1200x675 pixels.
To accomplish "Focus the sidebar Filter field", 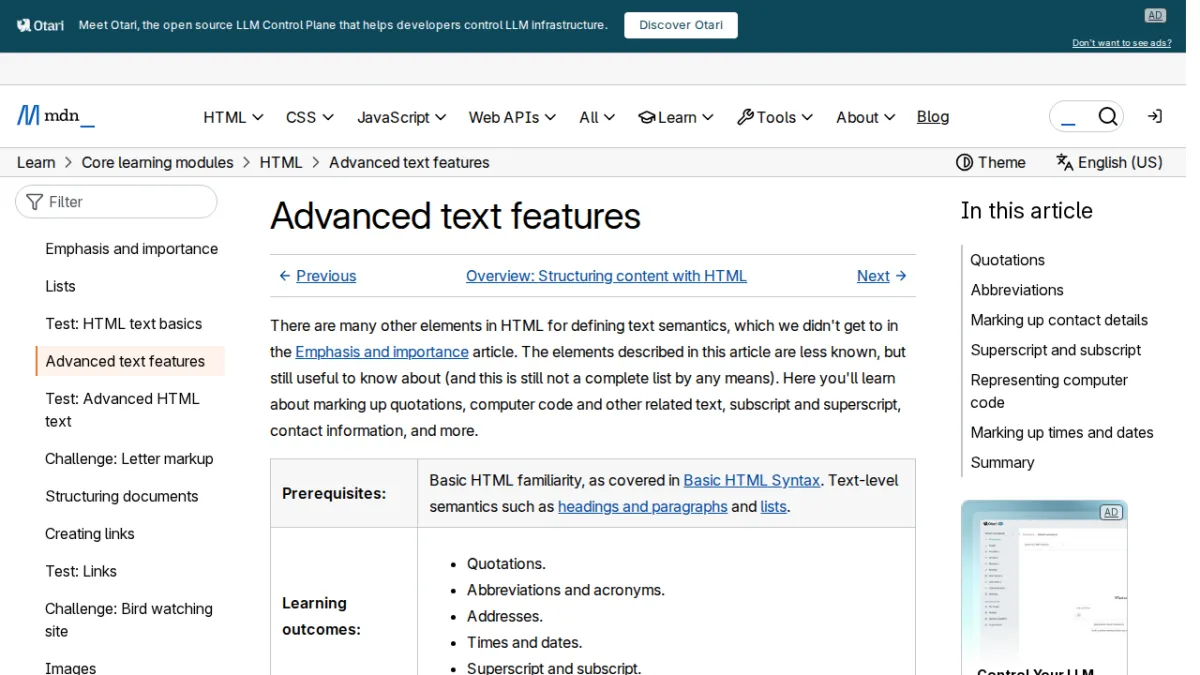I will click(x=116, y=202).
